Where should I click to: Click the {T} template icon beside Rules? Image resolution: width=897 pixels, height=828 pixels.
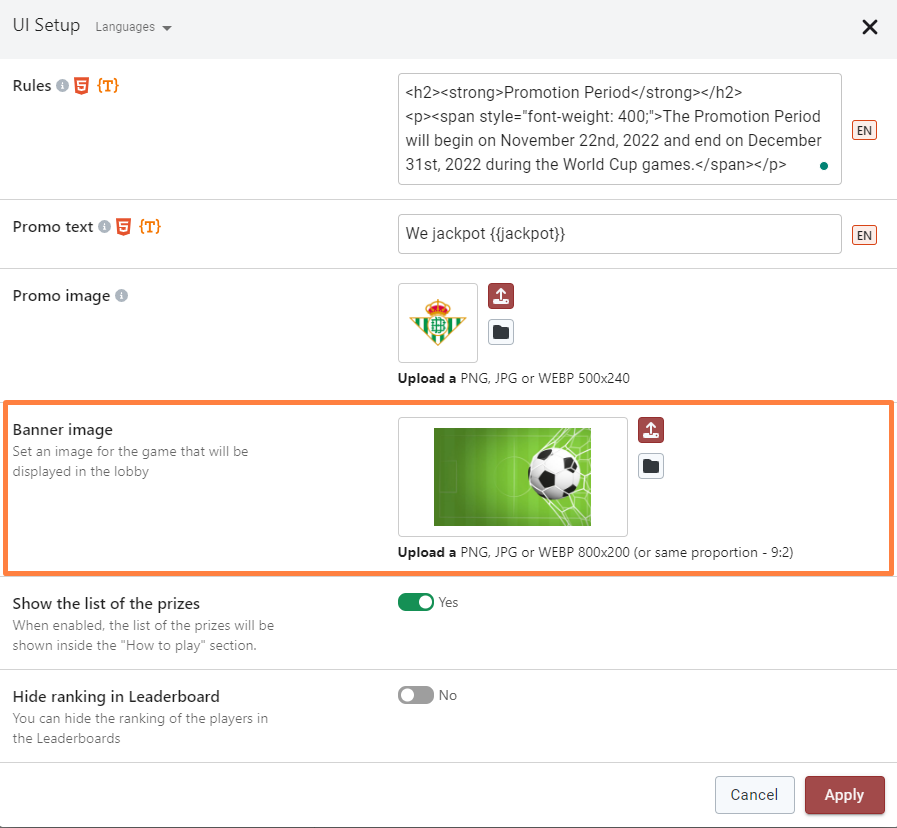pos(108,87)
